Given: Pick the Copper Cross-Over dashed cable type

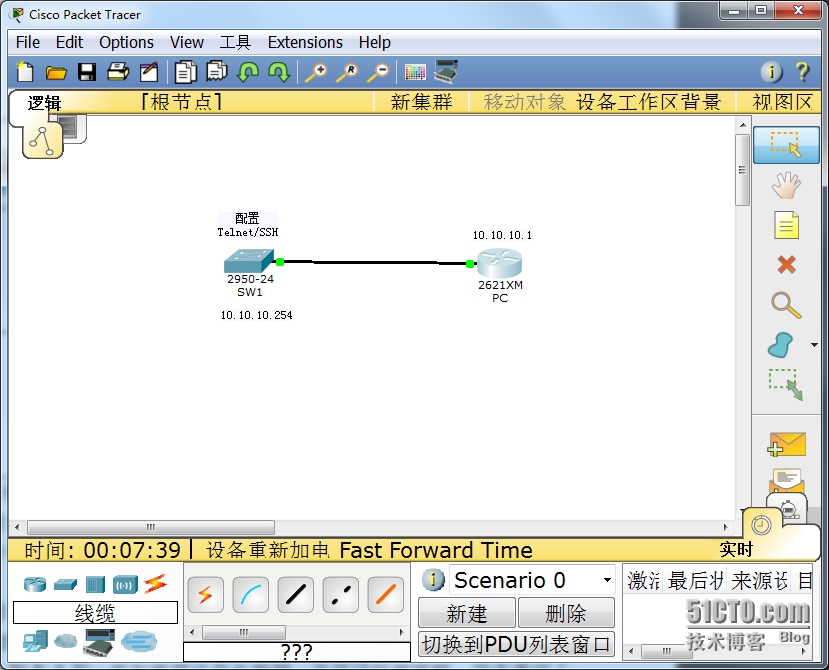Looking at the screenshot, I should [340, 595].
